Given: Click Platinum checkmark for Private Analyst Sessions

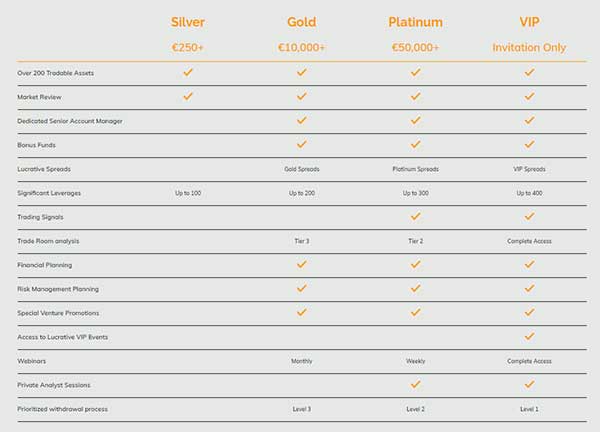Looking at the screenshot, I should point(415,385).
